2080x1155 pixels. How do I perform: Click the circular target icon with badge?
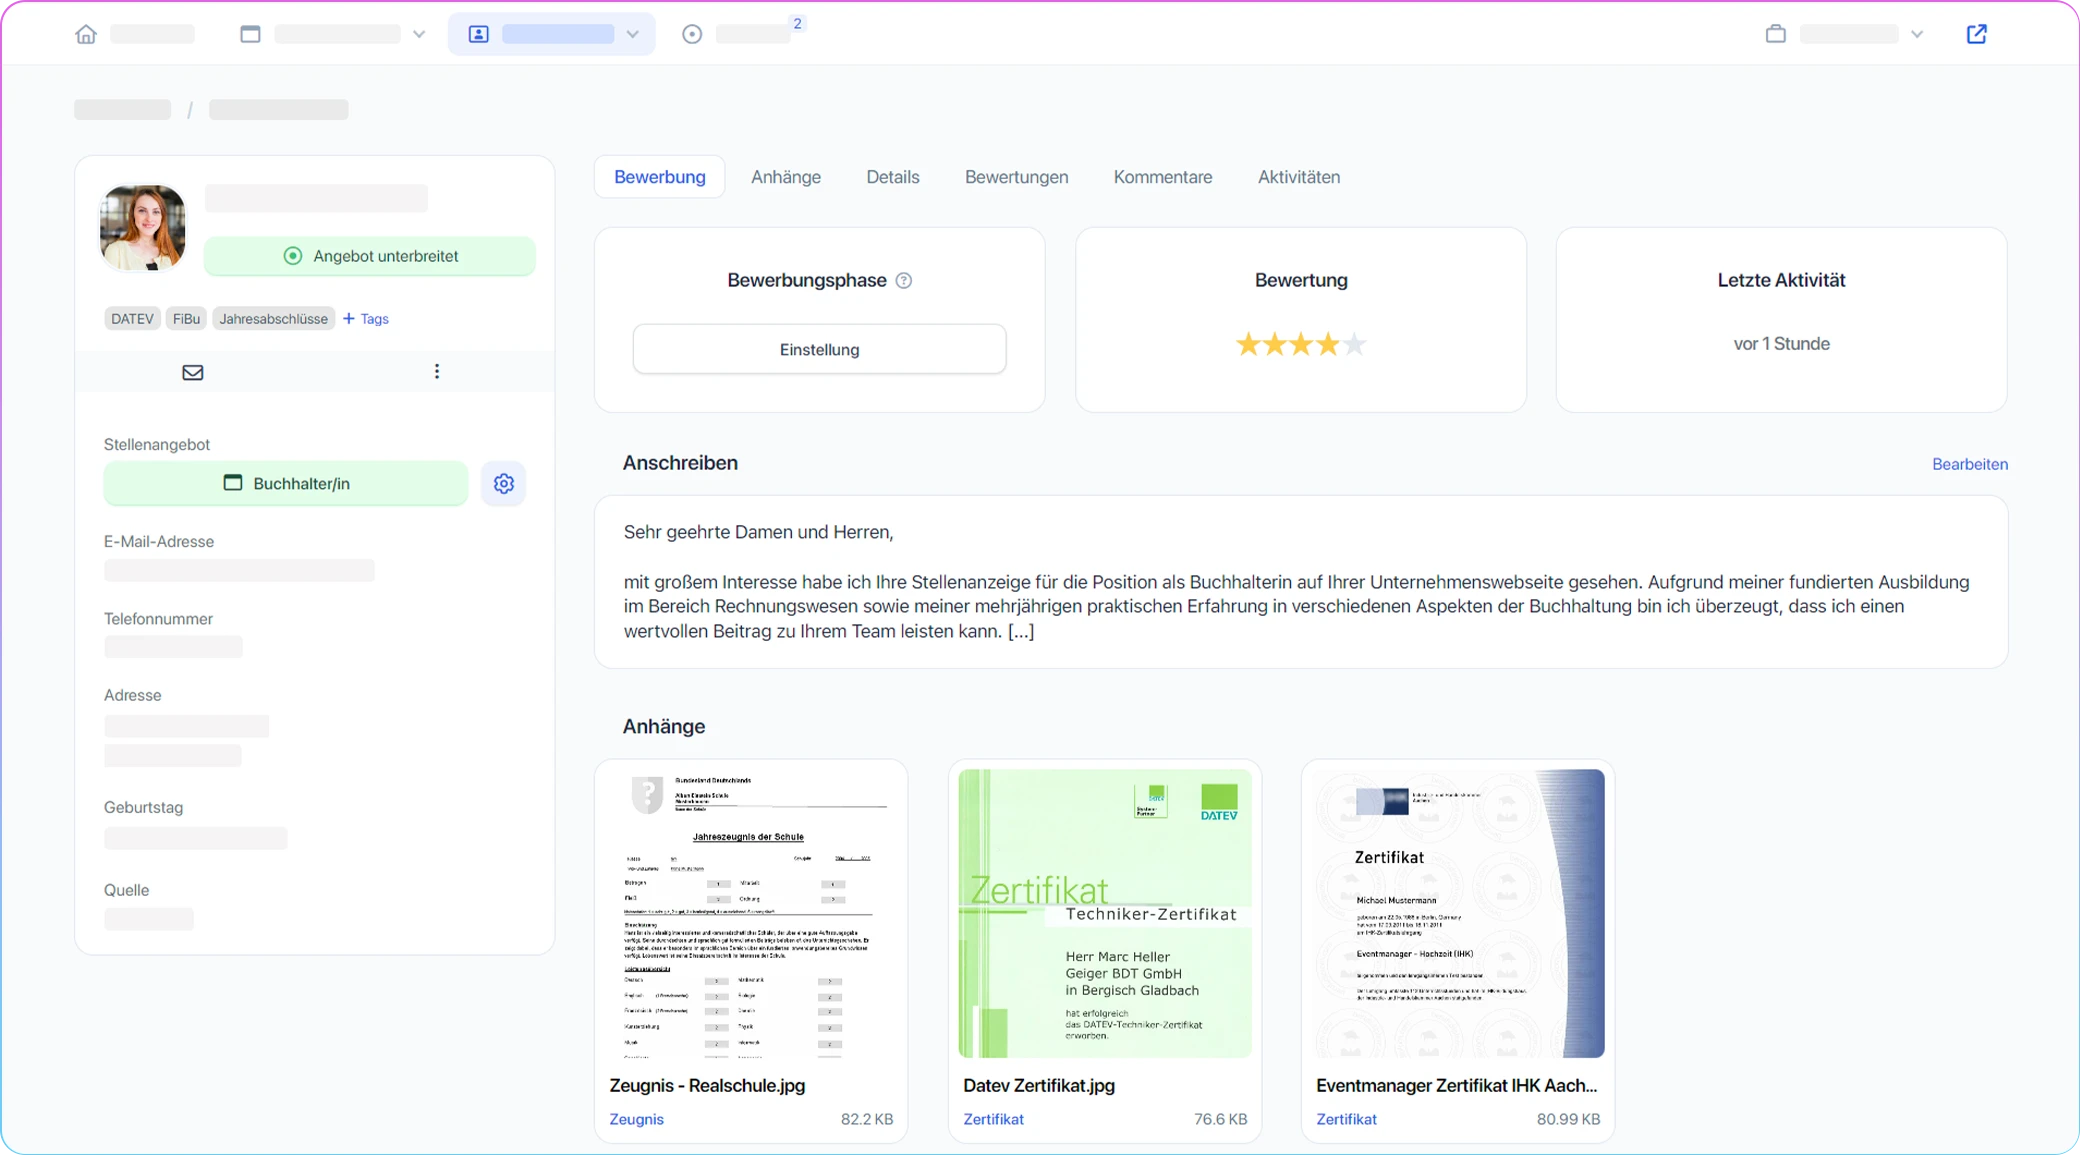(692, 34)
